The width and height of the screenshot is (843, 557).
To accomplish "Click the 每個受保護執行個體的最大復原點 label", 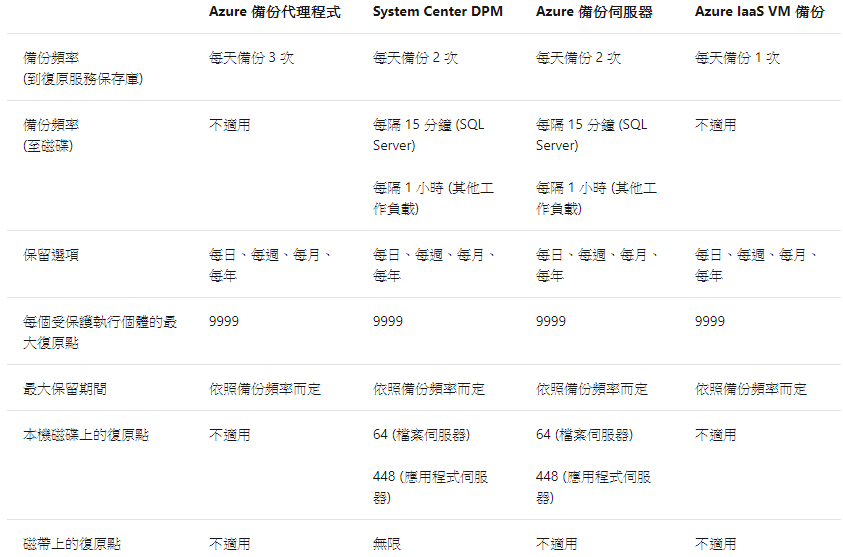I will pos(99,332).
